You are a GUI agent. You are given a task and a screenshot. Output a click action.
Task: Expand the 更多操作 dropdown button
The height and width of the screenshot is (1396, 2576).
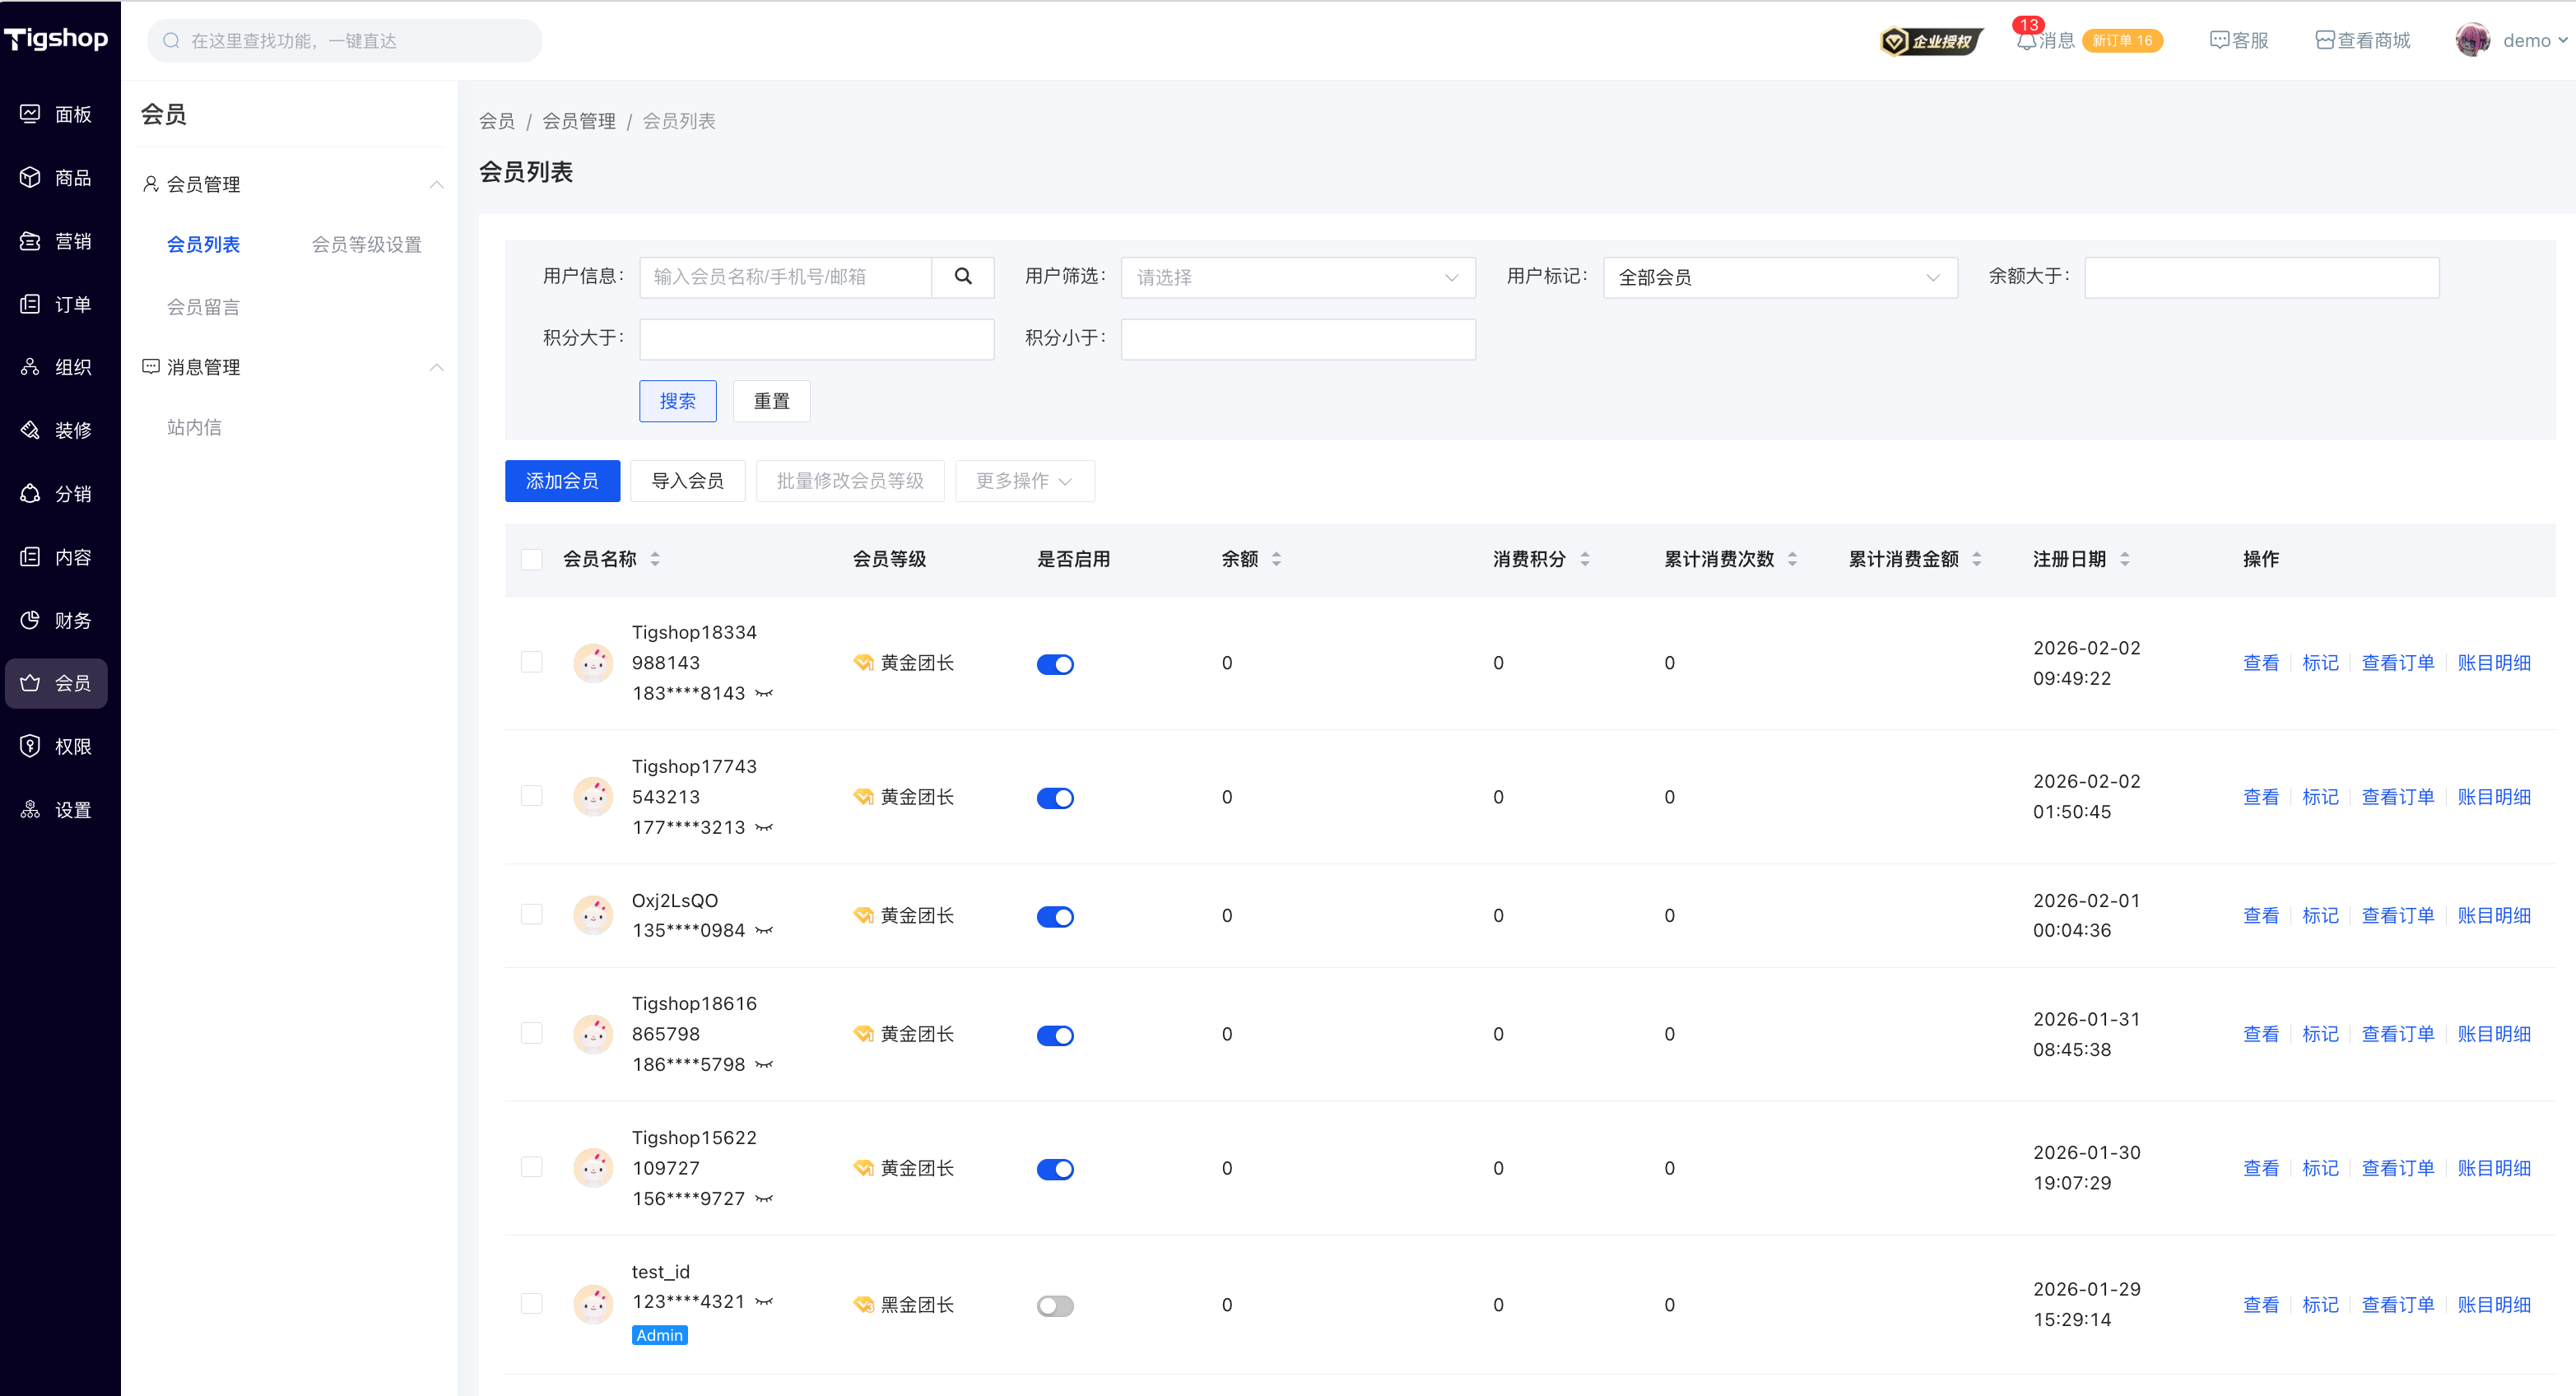point(1024,481)
